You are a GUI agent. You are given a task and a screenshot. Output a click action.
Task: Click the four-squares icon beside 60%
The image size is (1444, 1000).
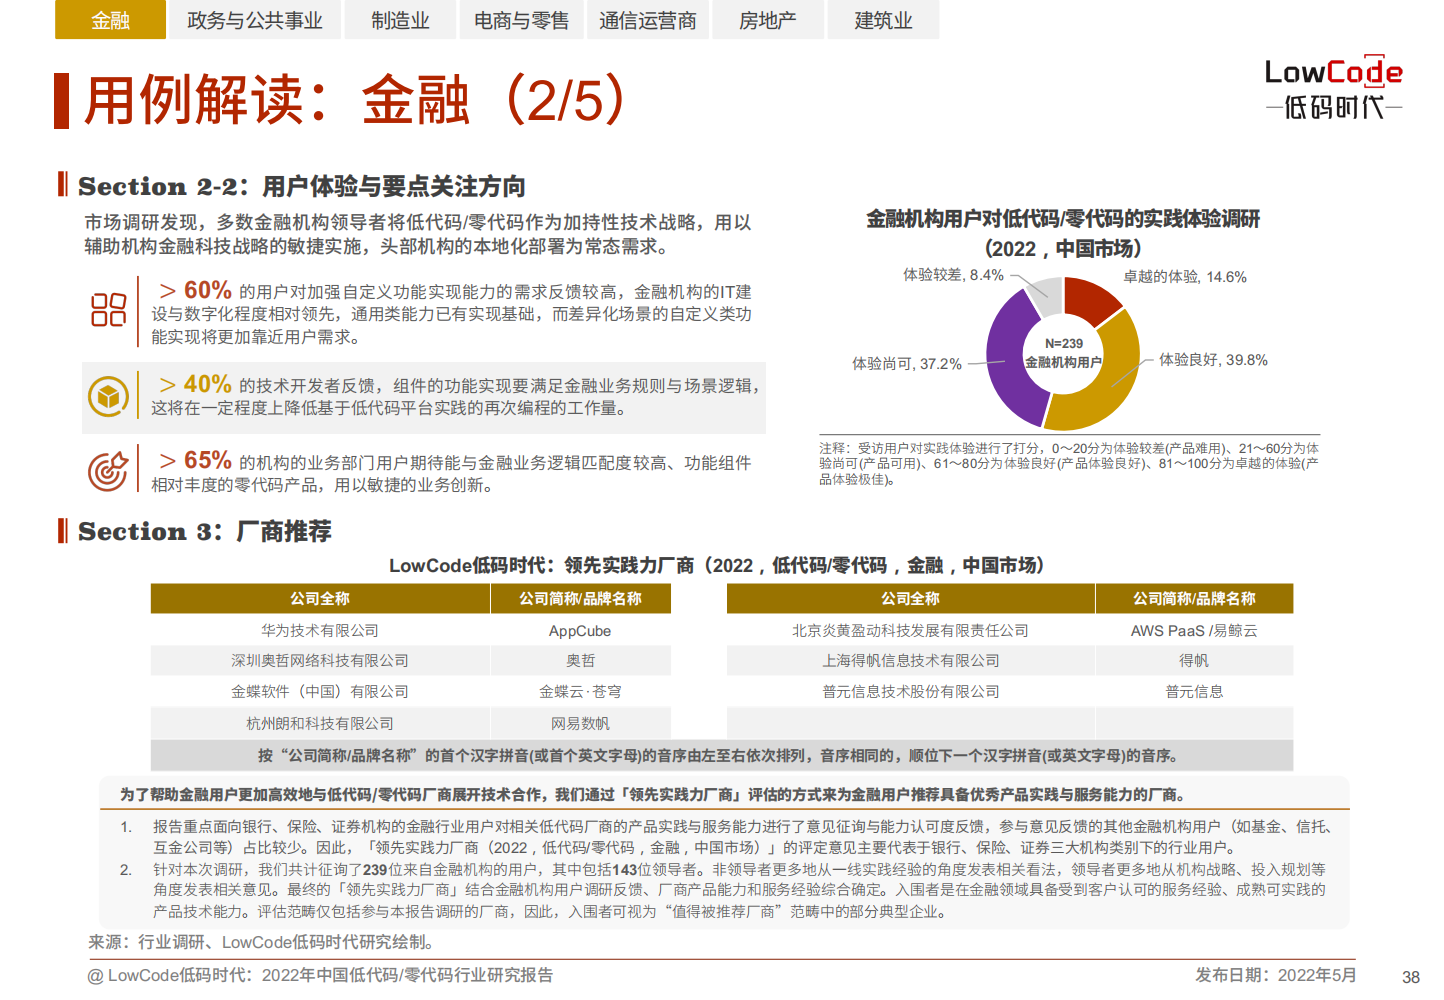108,310
